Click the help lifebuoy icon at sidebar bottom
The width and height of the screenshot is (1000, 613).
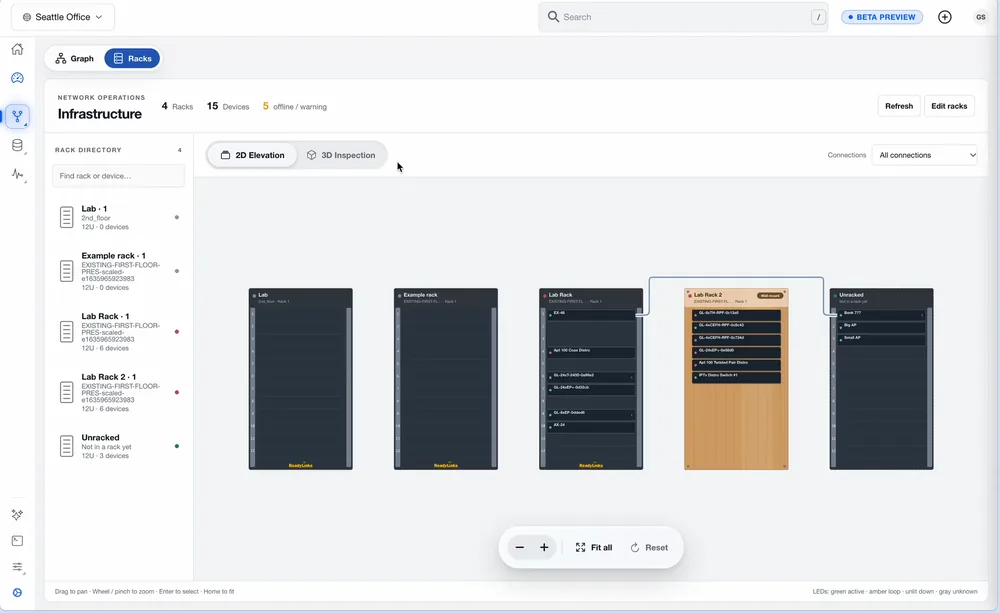tap(17, 593)
